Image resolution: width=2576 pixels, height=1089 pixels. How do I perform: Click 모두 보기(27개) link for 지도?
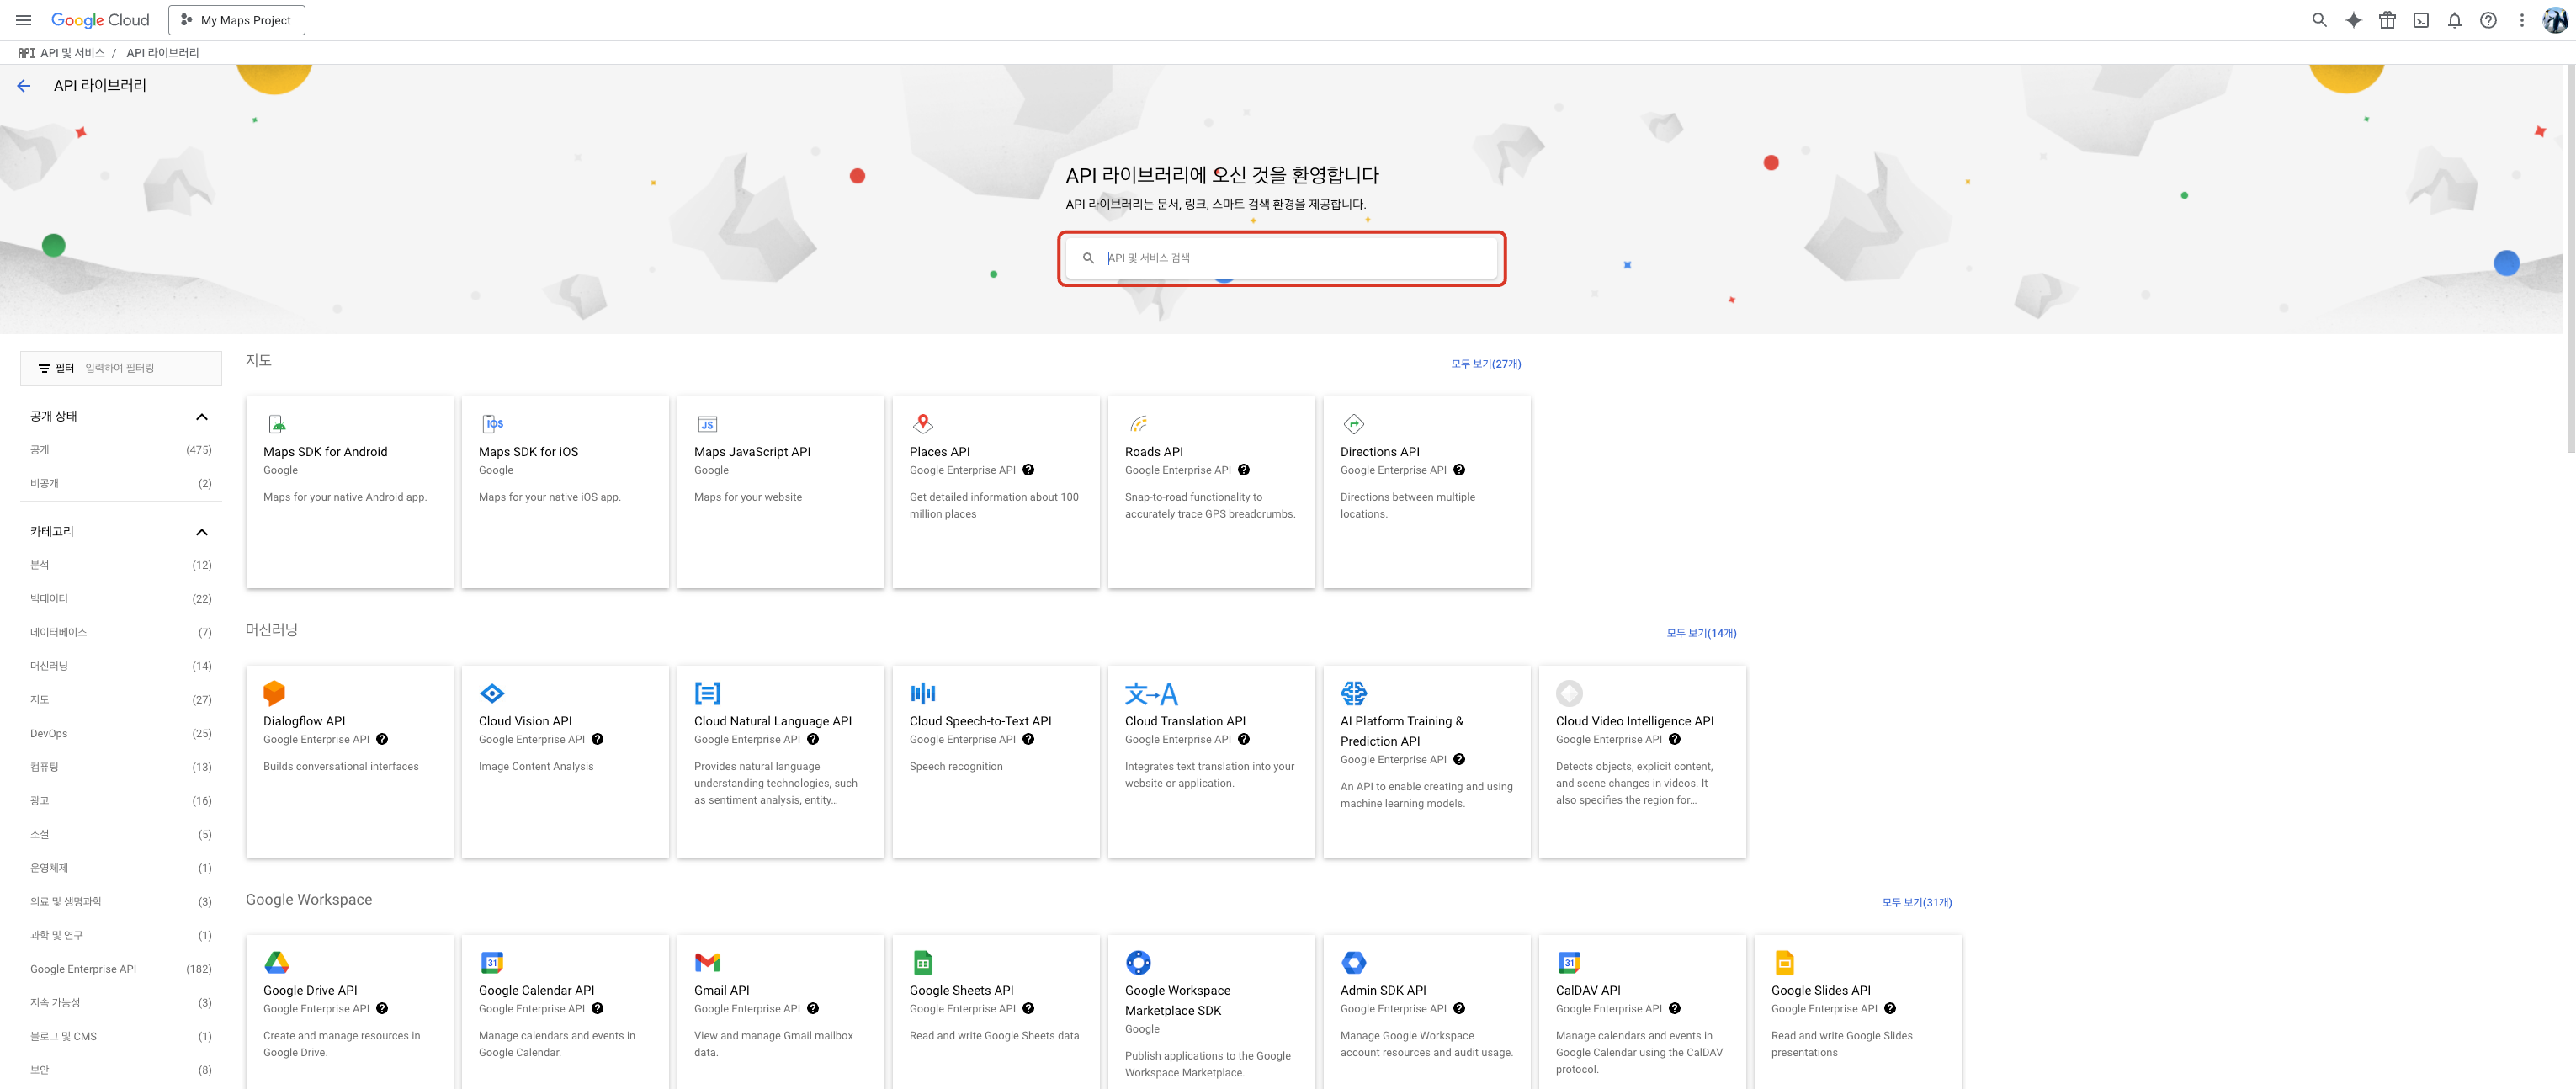(1485, 364)
